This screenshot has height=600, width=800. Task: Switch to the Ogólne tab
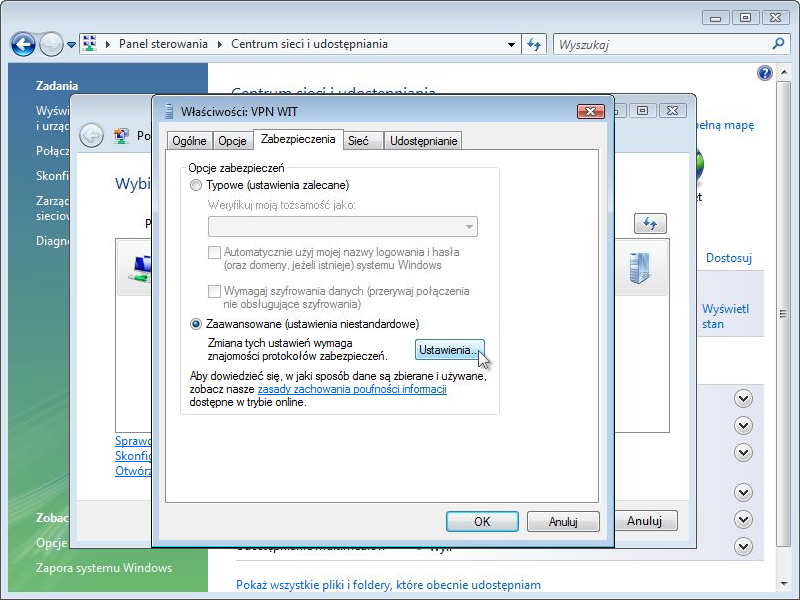click(189, 141)
